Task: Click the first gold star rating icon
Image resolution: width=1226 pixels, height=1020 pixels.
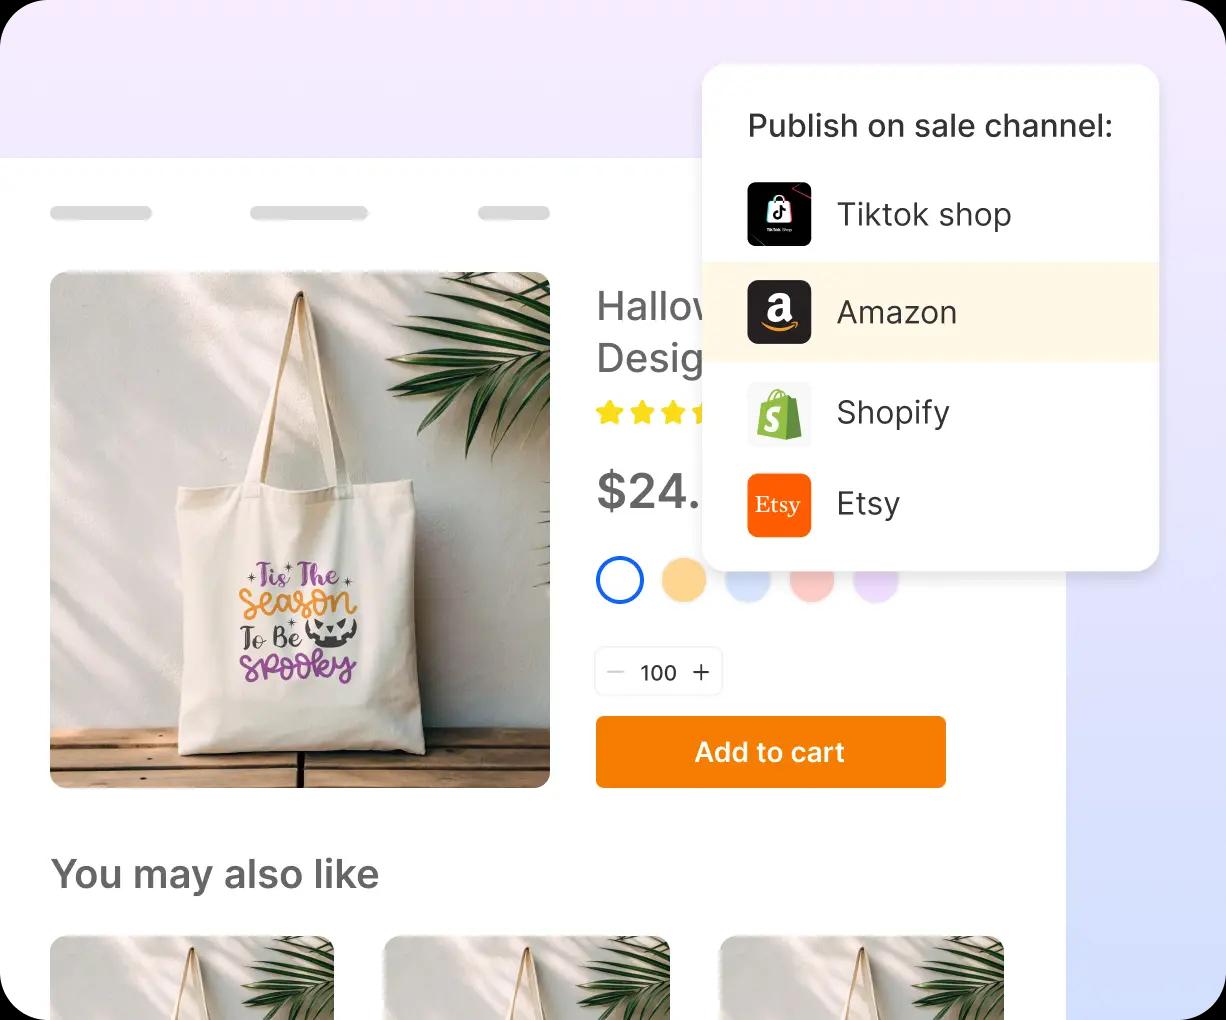Action: [x=610, y=412]
